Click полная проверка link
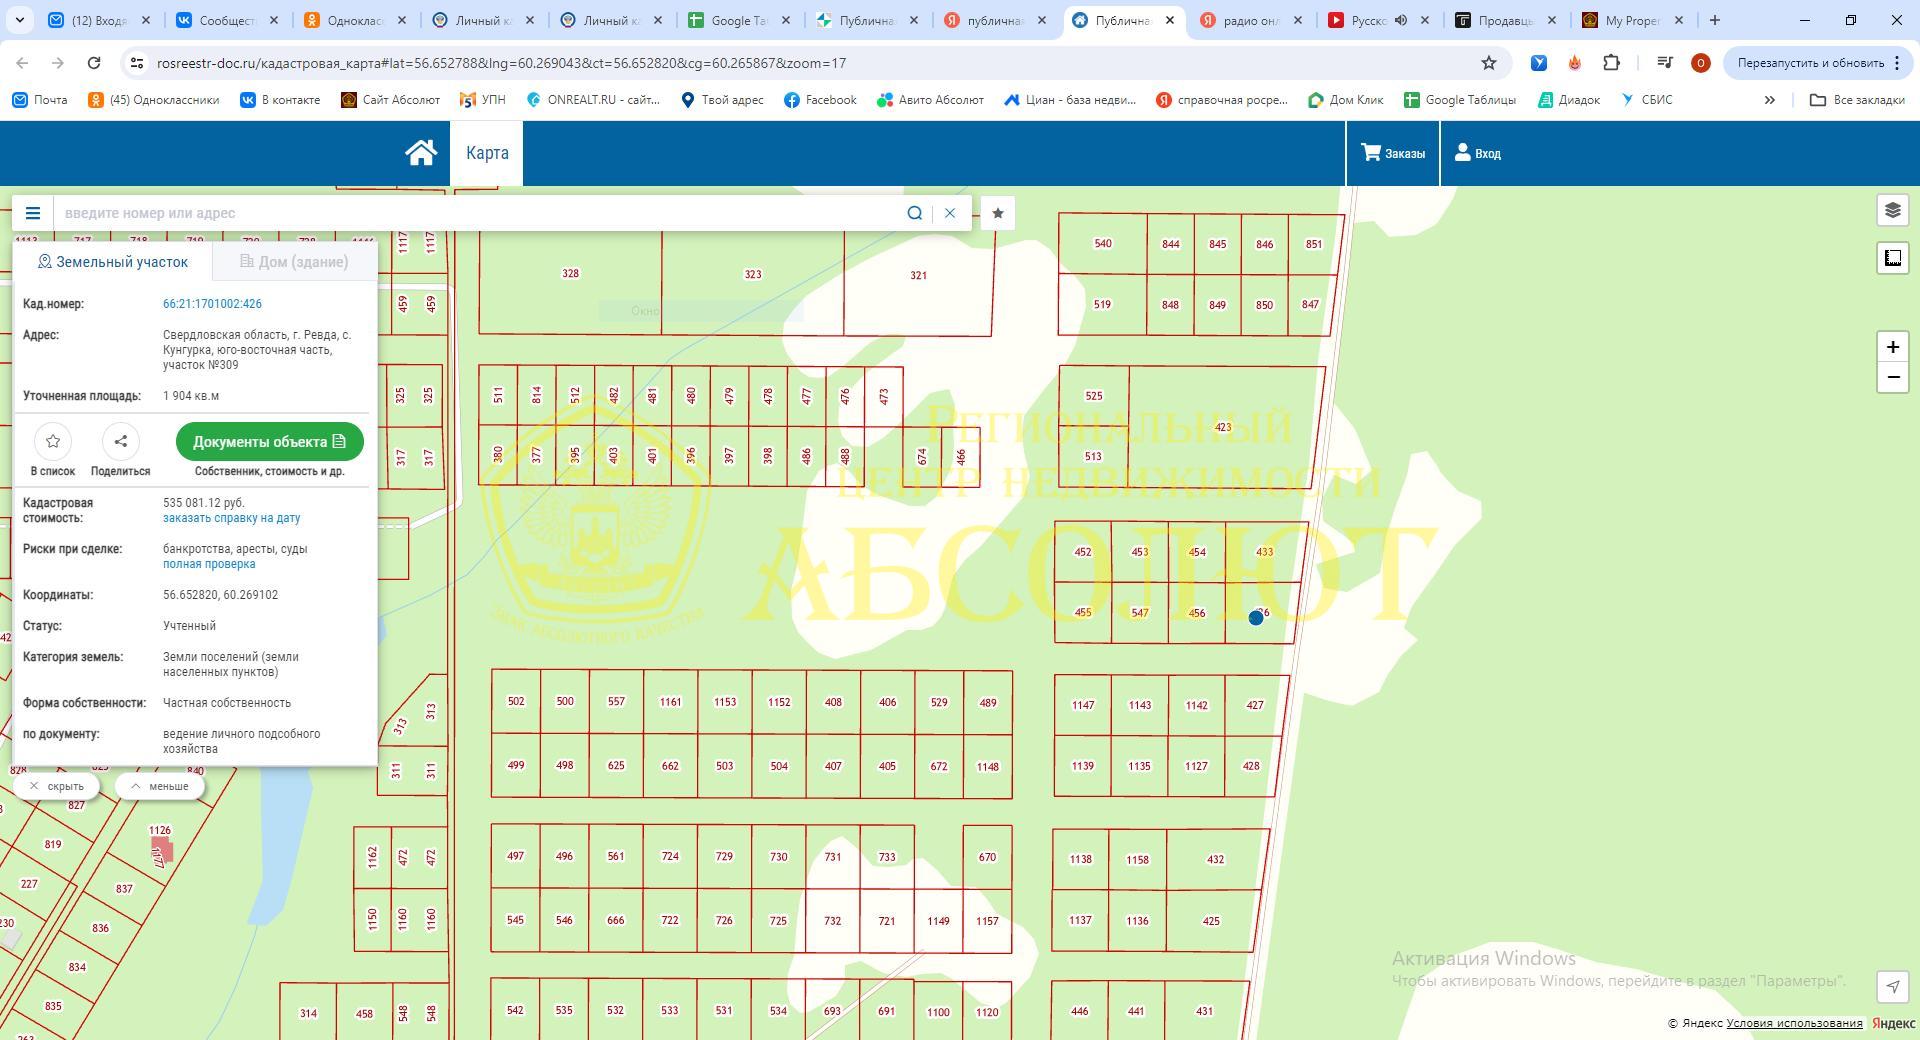1920x1040 pixels. click(209, 564)
